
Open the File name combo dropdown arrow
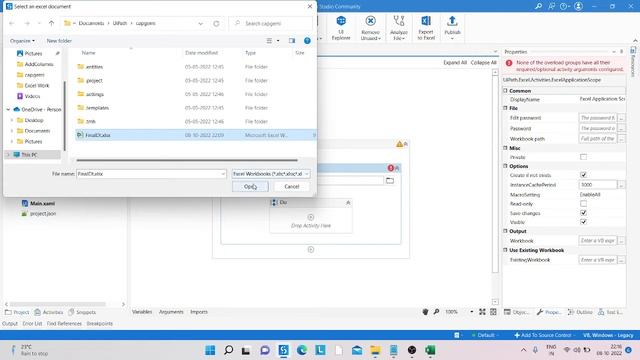tap(222, 174)
